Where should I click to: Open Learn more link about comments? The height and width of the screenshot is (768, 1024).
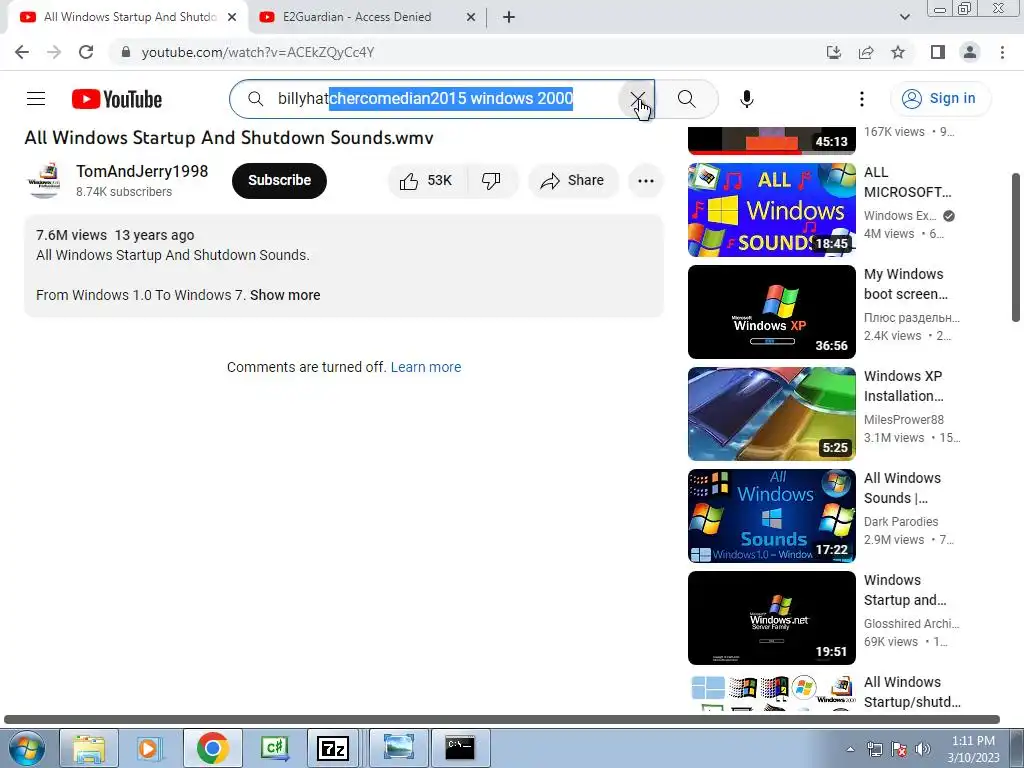(426, 367)
